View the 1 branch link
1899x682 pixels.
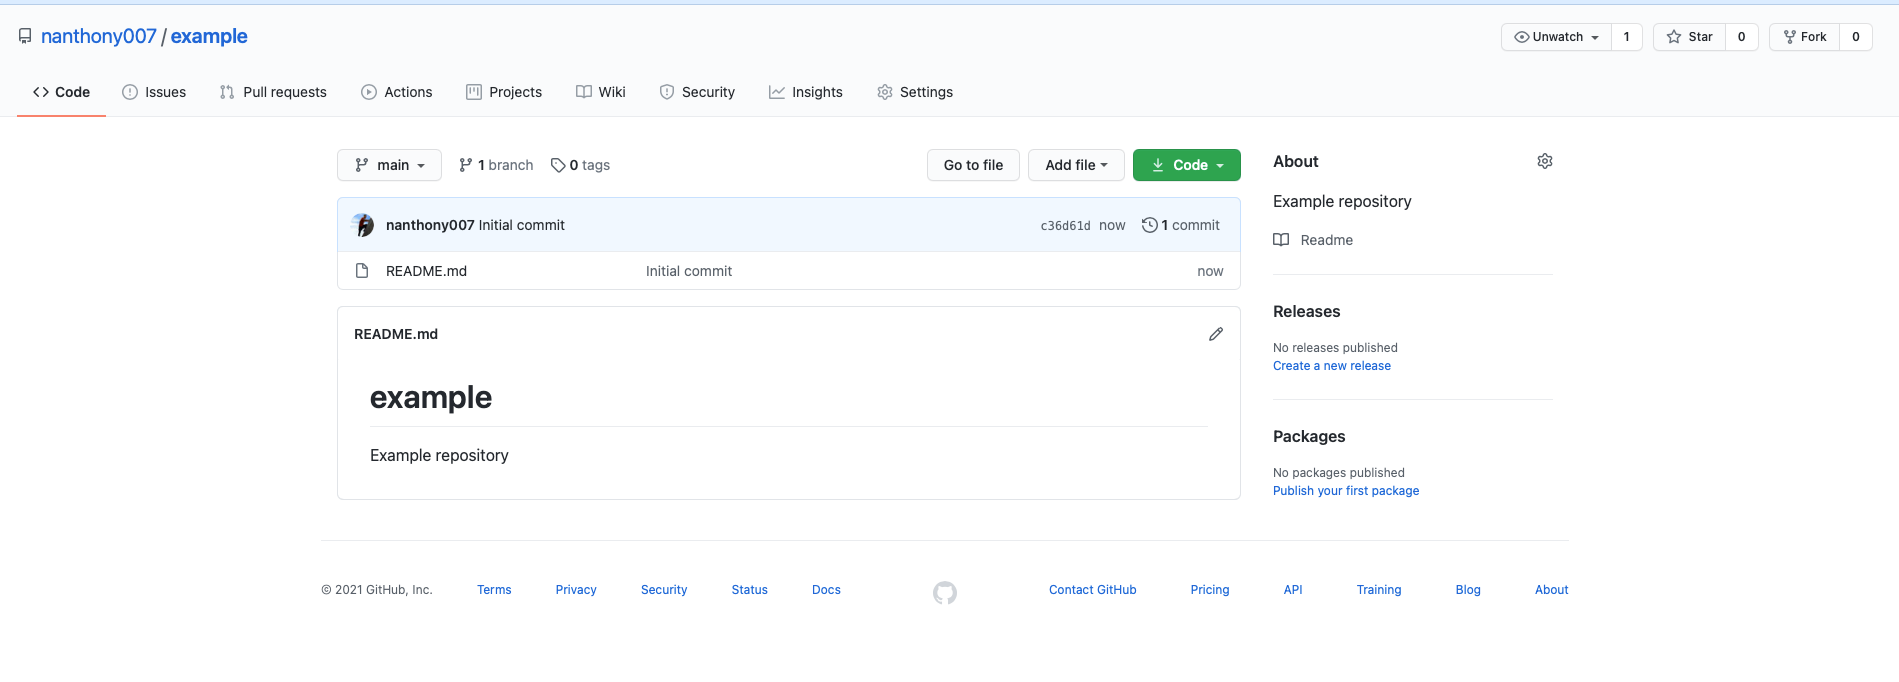pyautogui.click(x=496, y=165)
